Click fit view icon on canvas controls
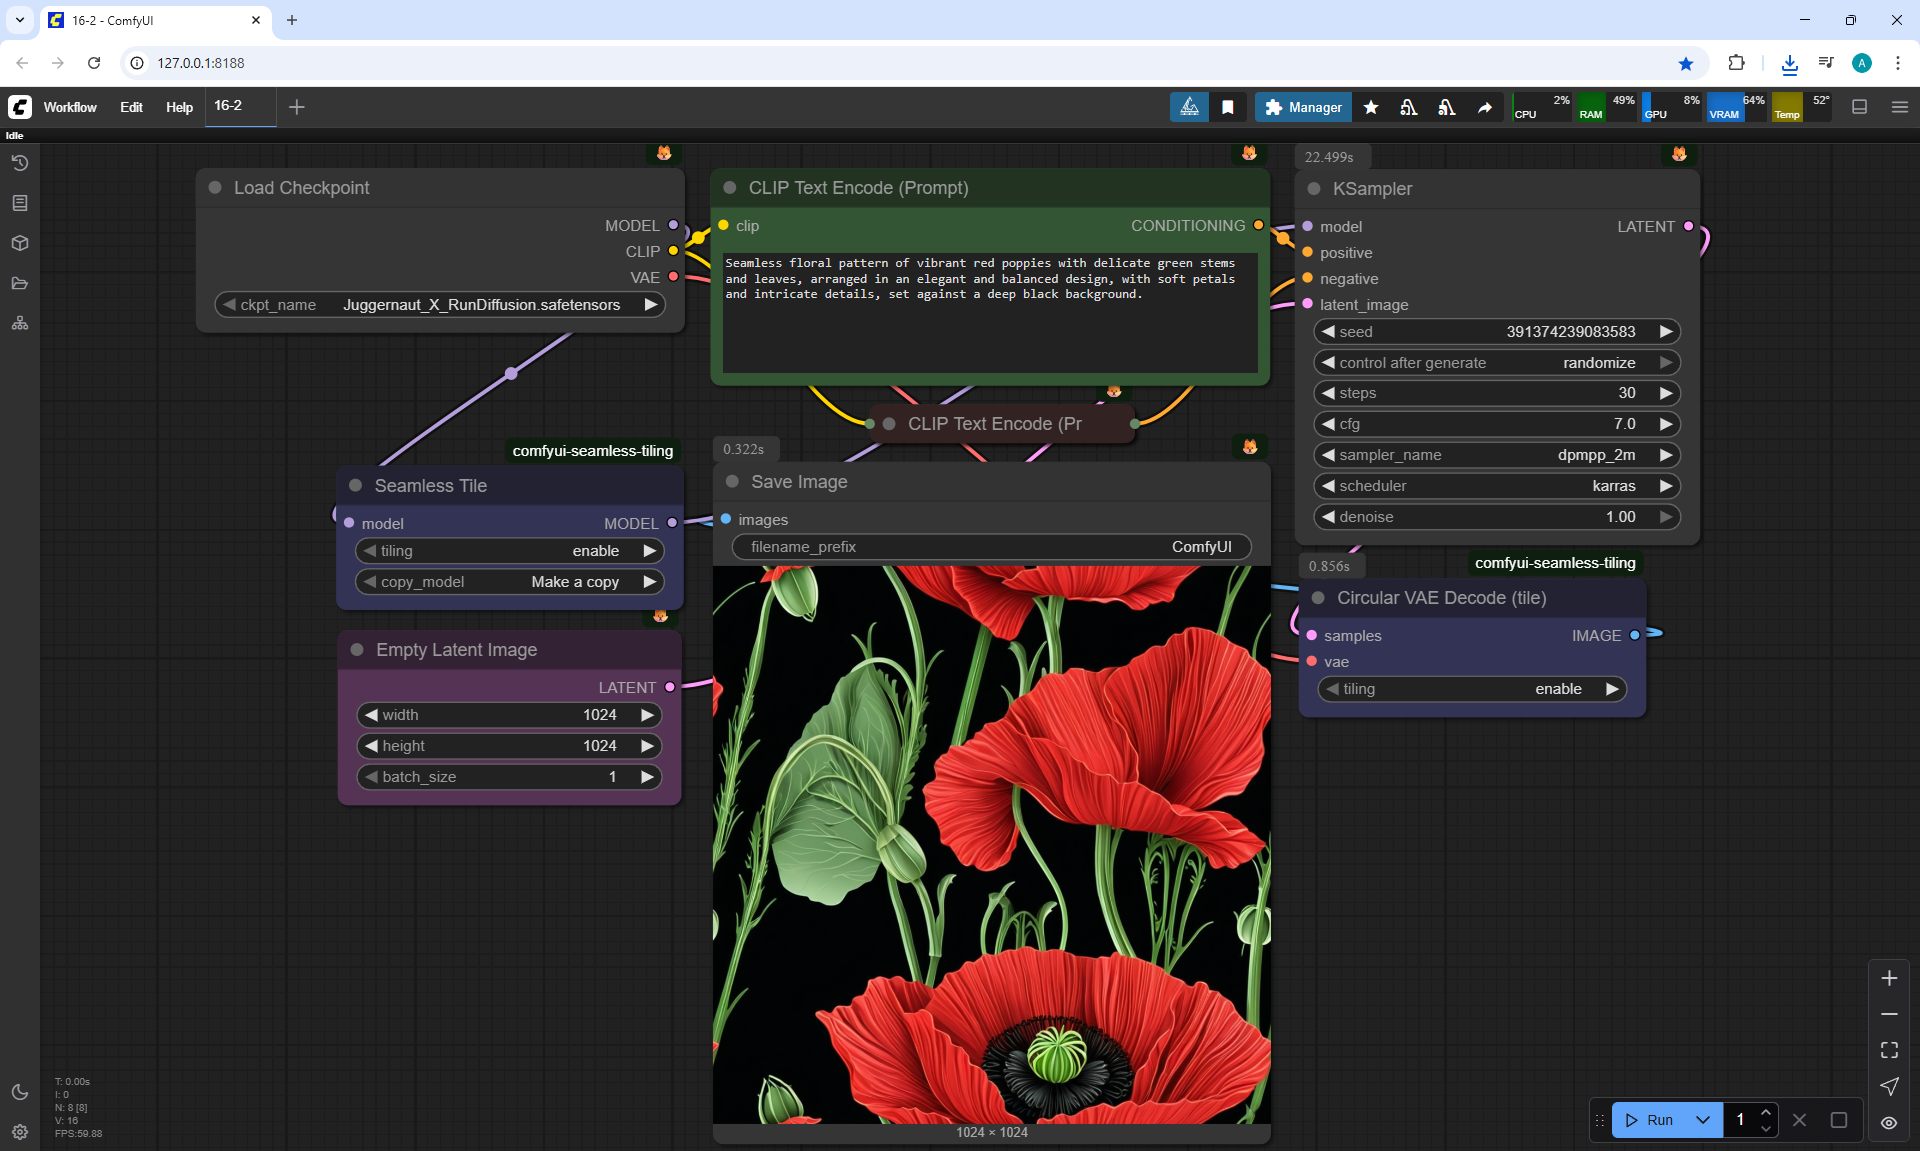This screenshot has width=1920, height=1151. tap(1889, 1050)
